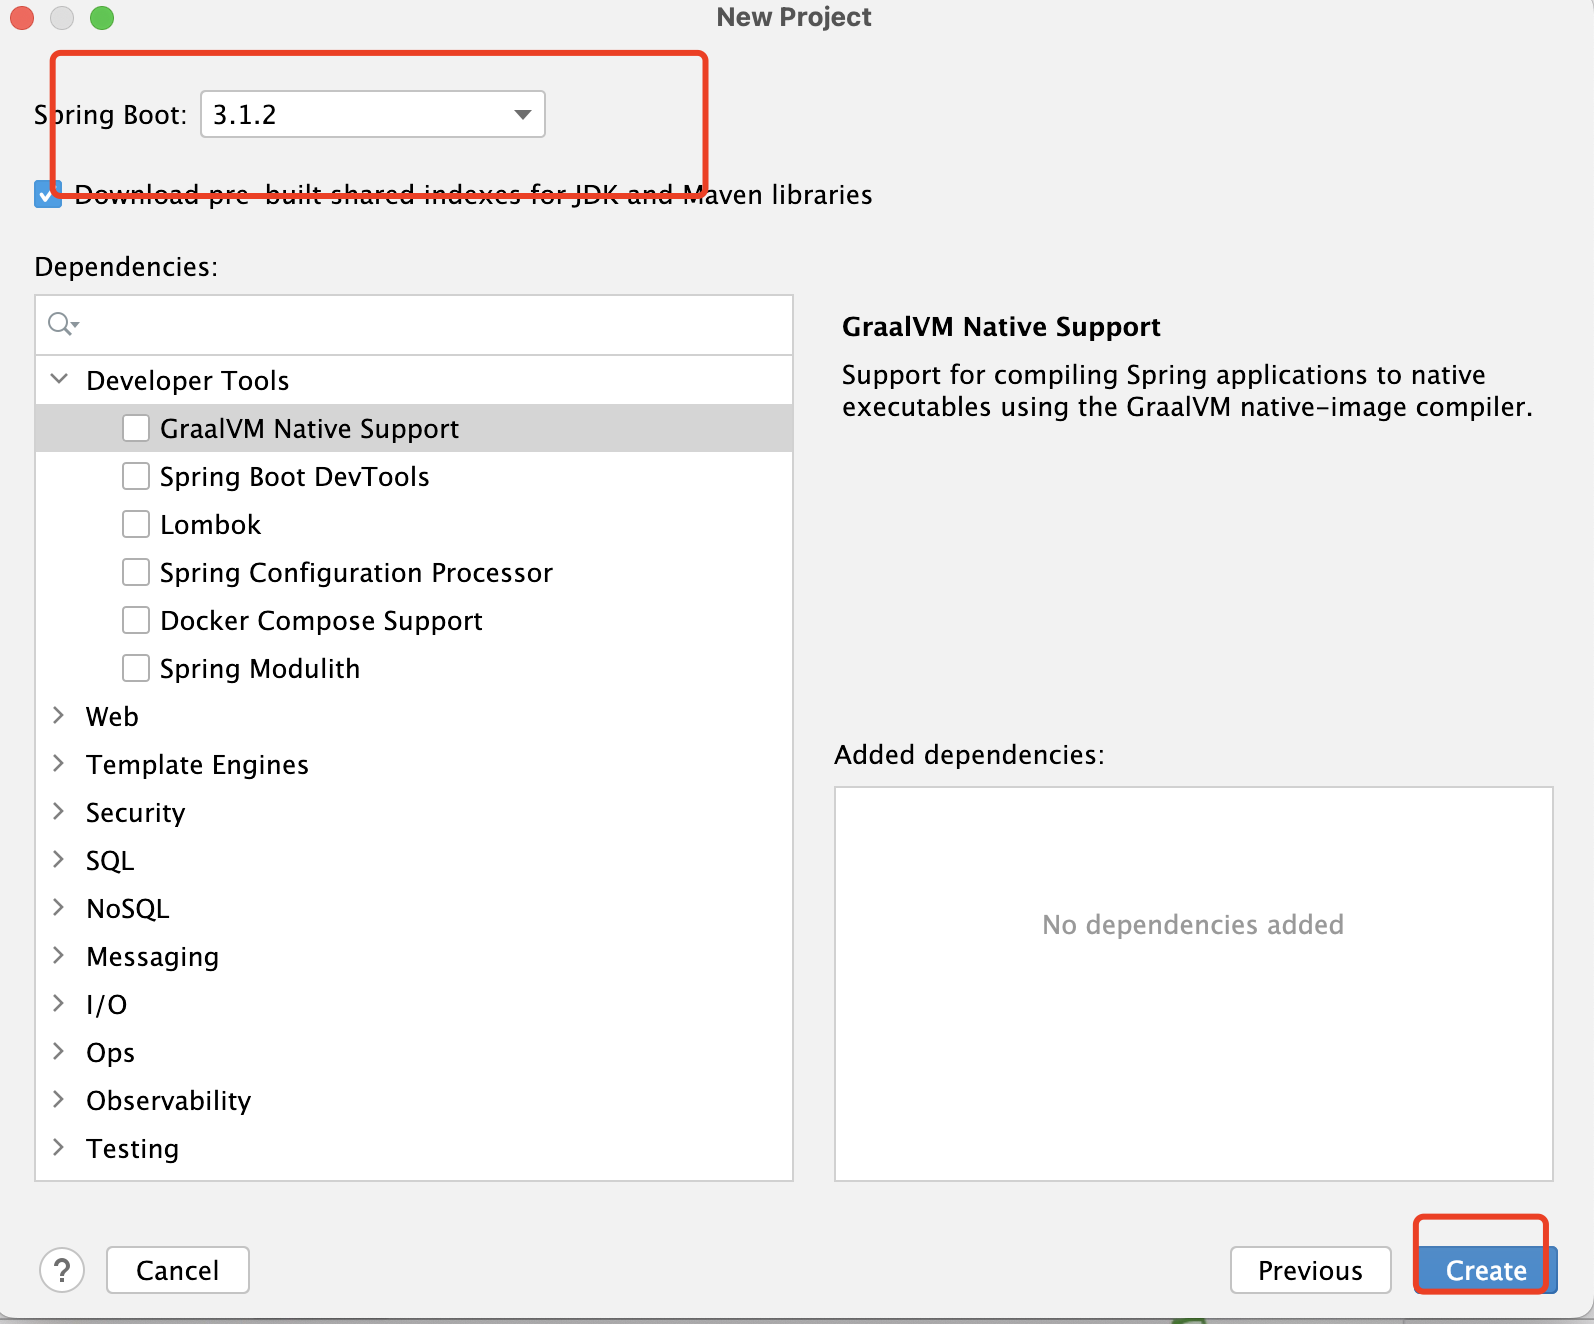Toggle Download pre-built shared indexes checkbox
The image size is (1594, 1324).
pos(48,194)
